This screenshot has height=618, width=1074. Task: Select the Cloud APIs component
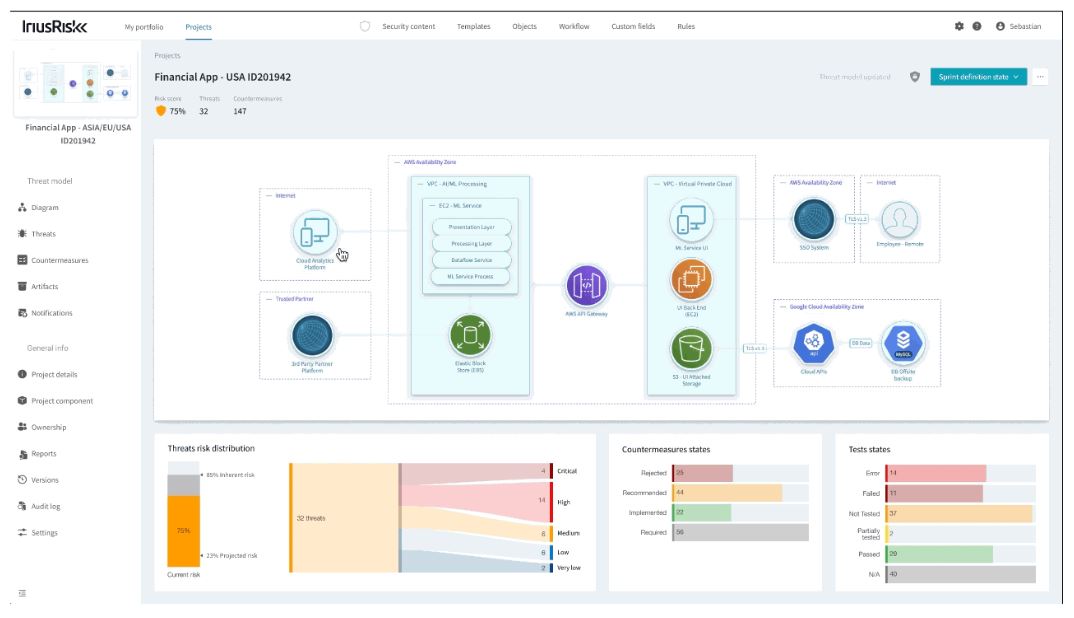click(814, 344)
